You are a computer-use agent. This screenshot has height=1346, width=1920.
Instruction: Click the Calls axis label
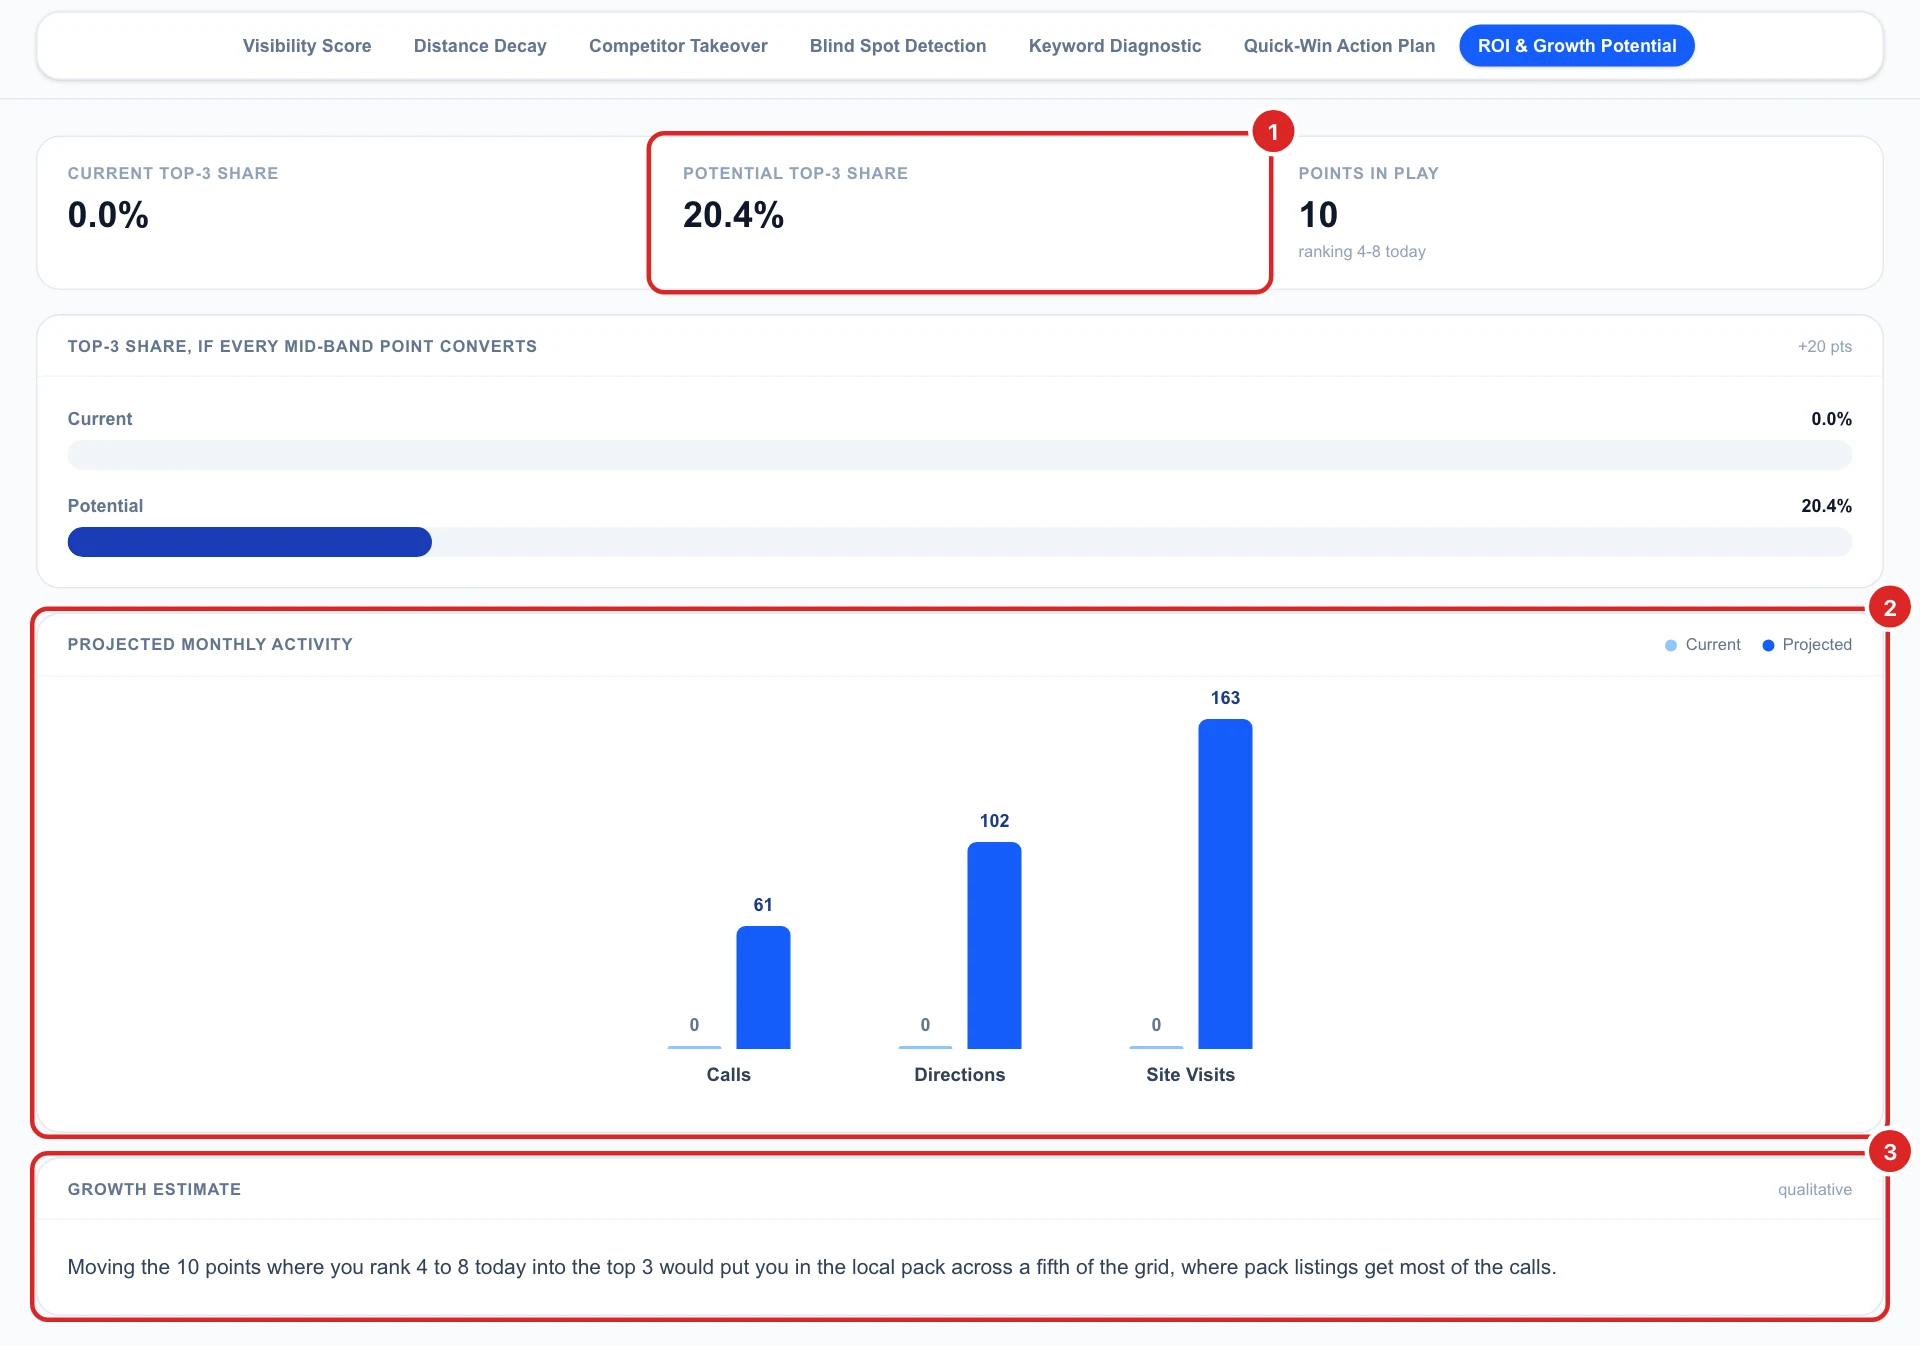point(728,1075)
